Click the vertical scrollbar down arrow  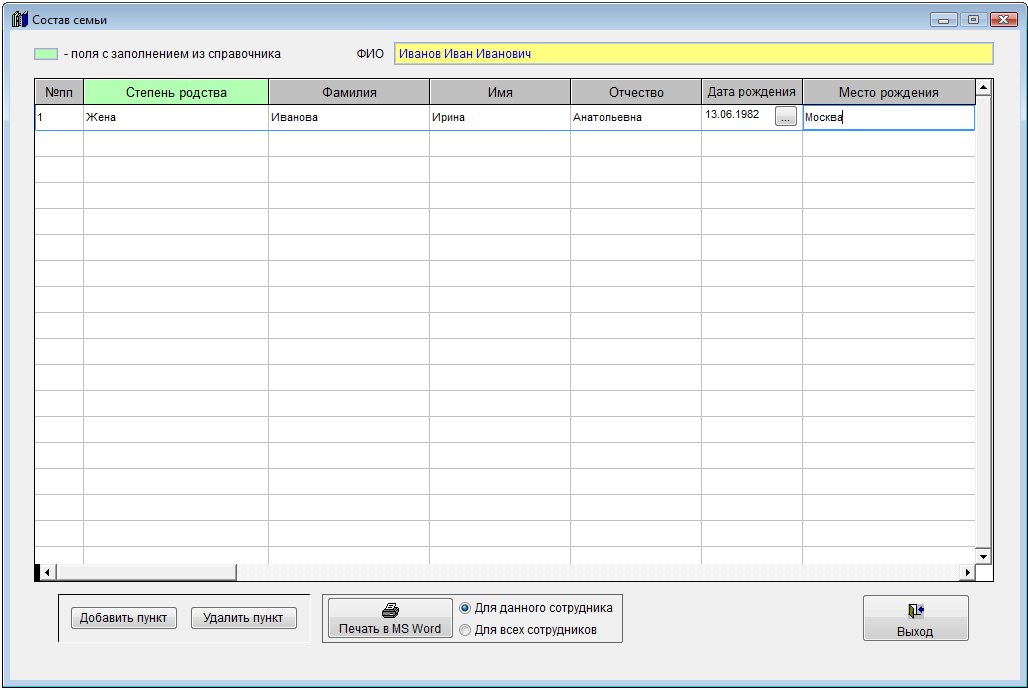983,556
